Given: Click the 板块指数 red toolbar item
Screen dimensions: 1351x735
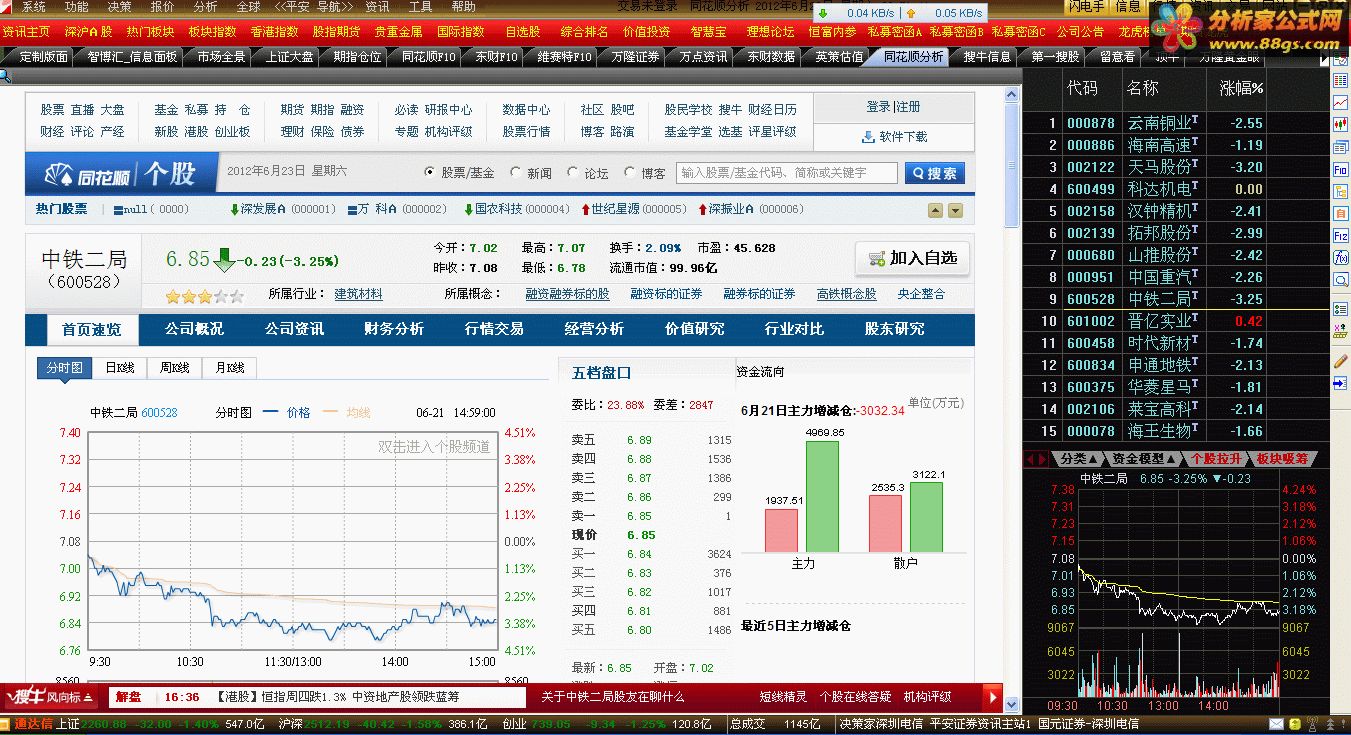Looking at the screenshot, I should coord(213,32).
